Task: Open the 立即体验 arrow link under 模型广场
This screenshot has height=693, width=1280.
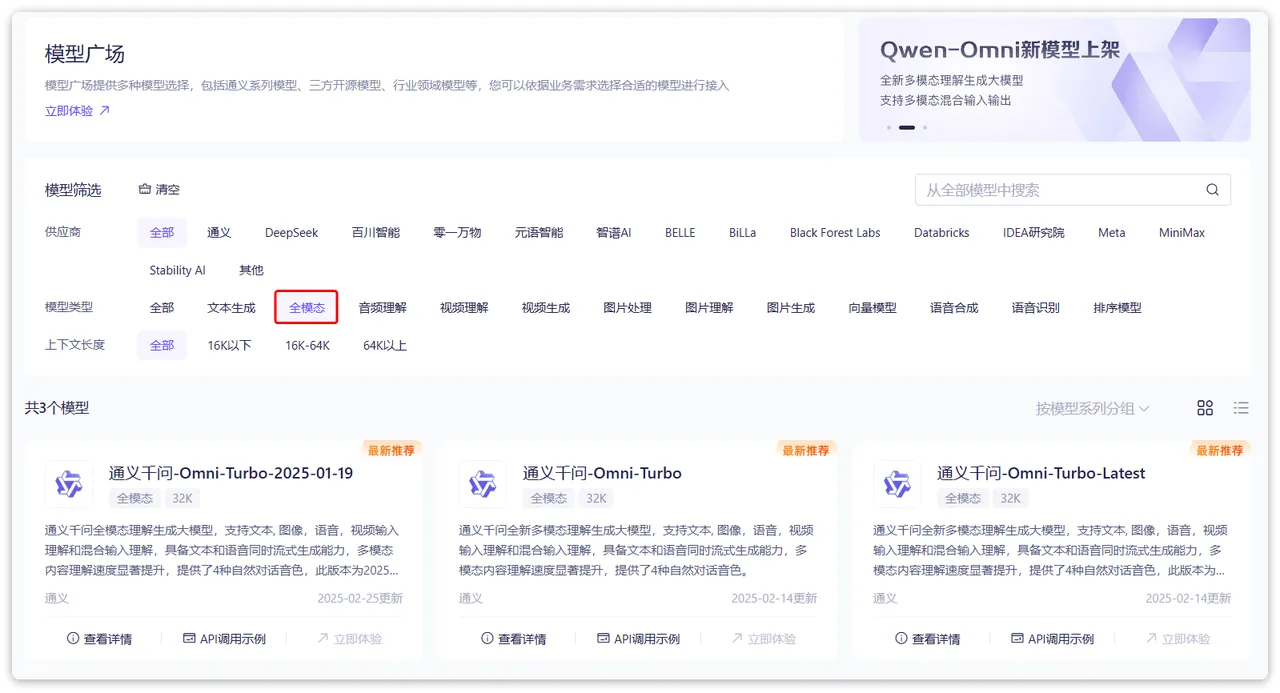Action: [x=77, y=111]
